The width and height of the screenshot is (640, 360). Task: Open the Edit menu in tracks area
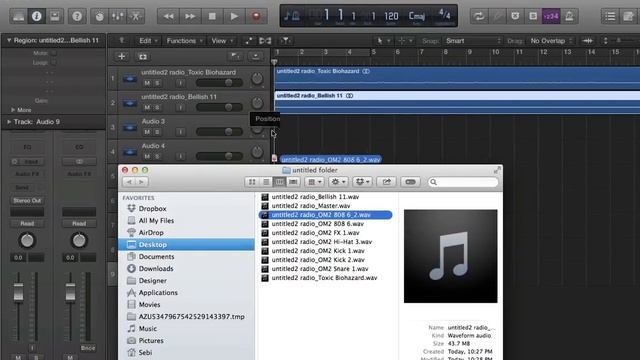(x=148, y=41)
